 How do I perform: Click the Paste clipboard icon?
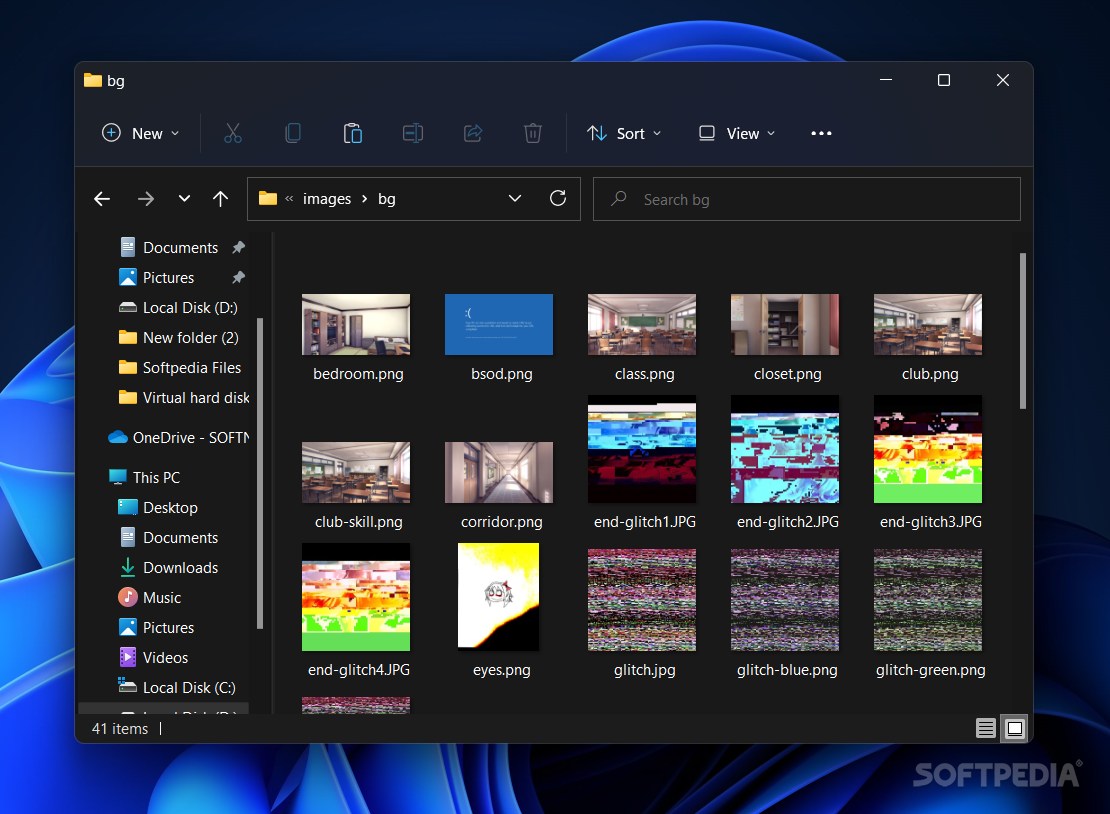(x=353, y=133)
